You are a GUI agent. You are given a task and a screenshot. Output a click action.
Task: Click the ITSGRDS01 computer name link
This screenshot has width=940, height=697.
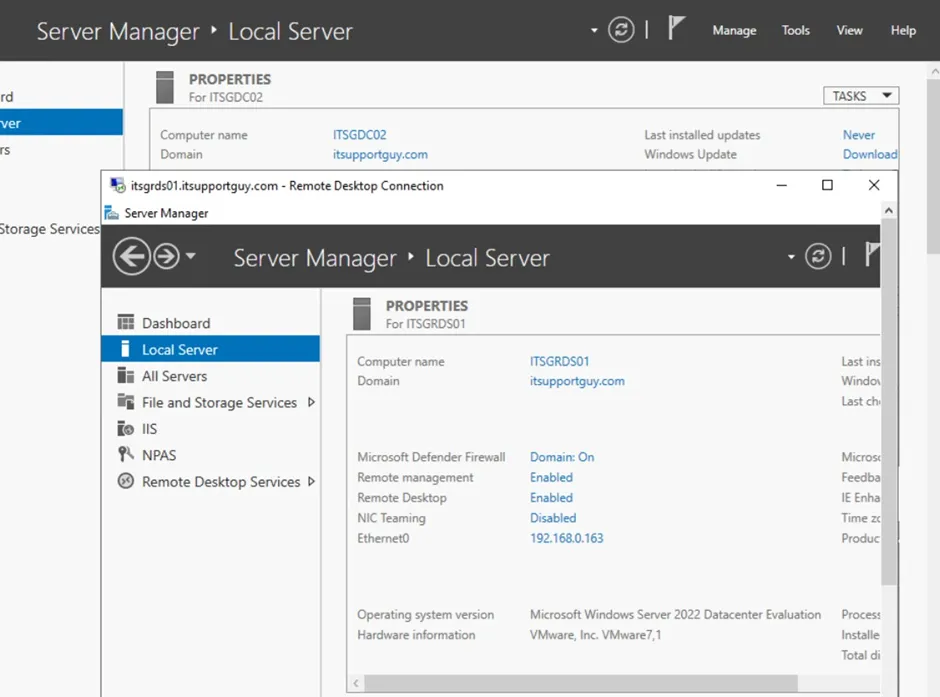tap(560, 362)
